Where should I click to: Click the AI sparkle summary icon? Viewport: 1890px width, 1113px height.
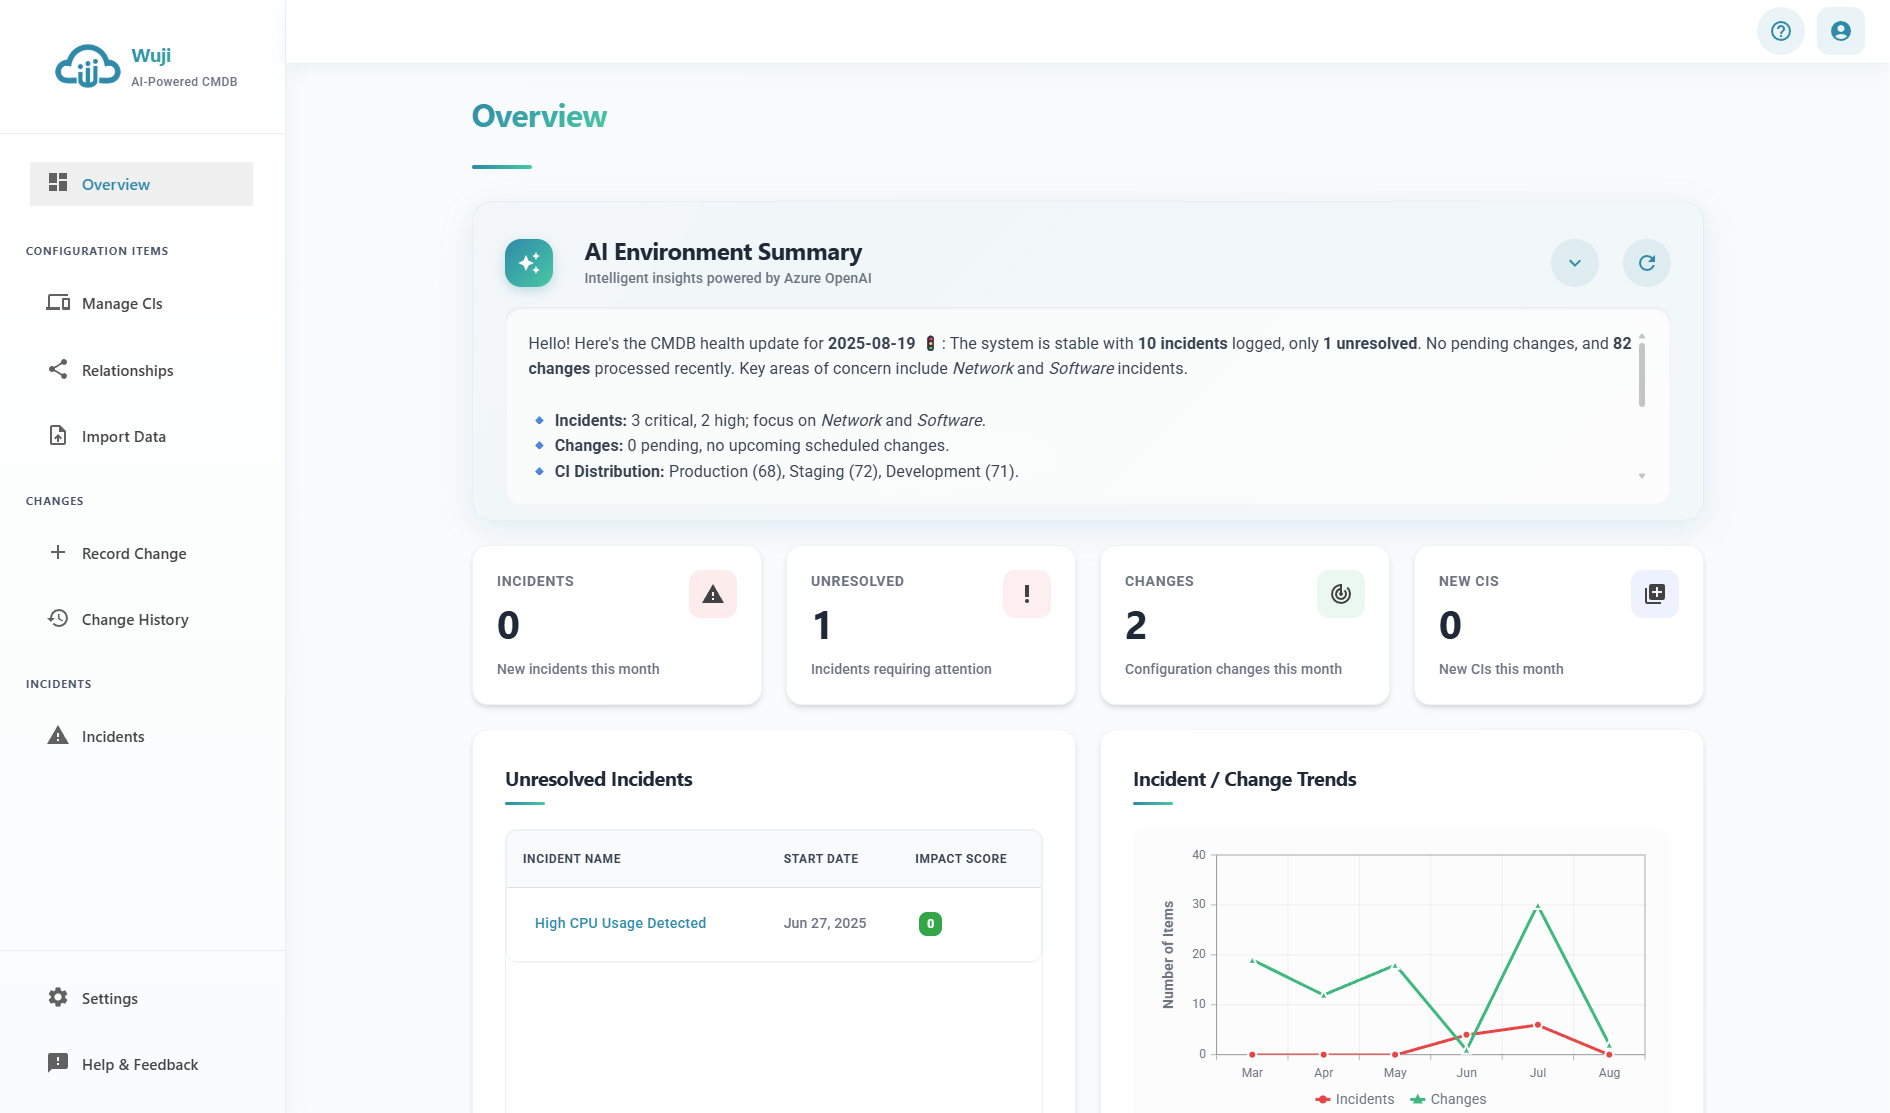[x=529, y=263]
